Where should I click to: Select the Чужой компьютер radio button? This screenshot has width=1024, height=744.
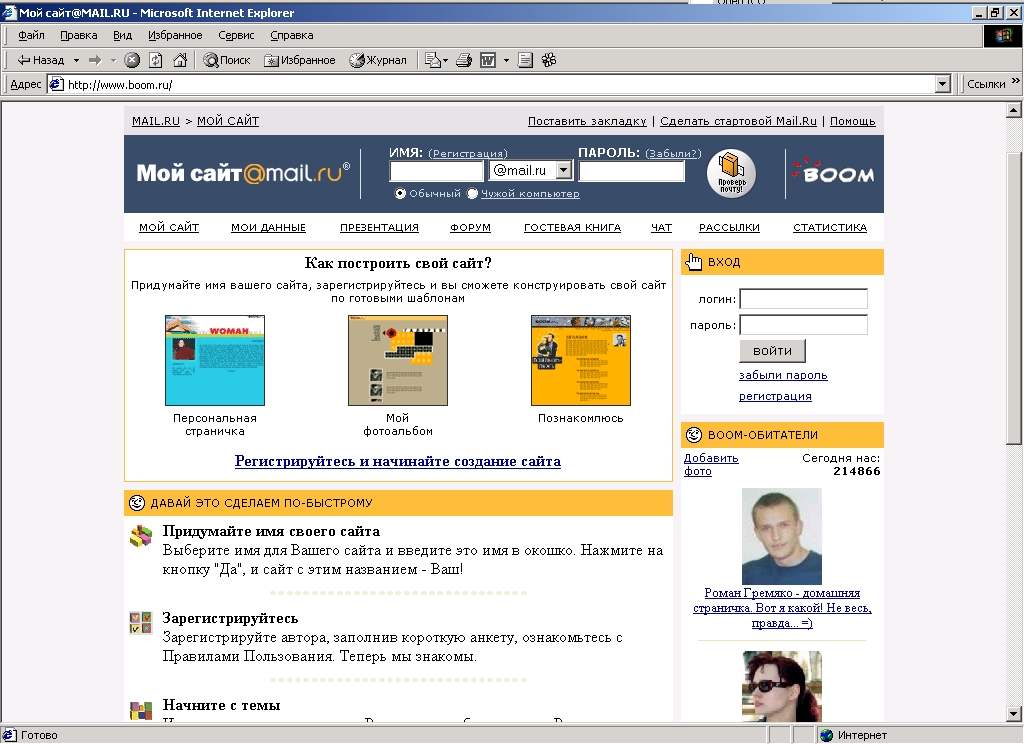click(473, 193)
